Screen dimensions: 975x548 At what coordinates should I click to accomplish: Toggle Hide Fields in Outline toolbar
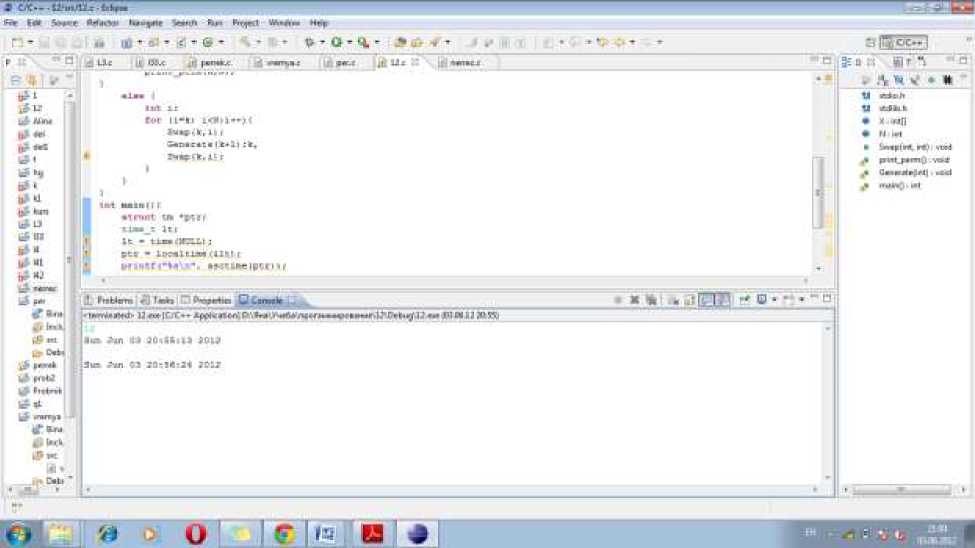pyautogui.click(x=899, y=80)
